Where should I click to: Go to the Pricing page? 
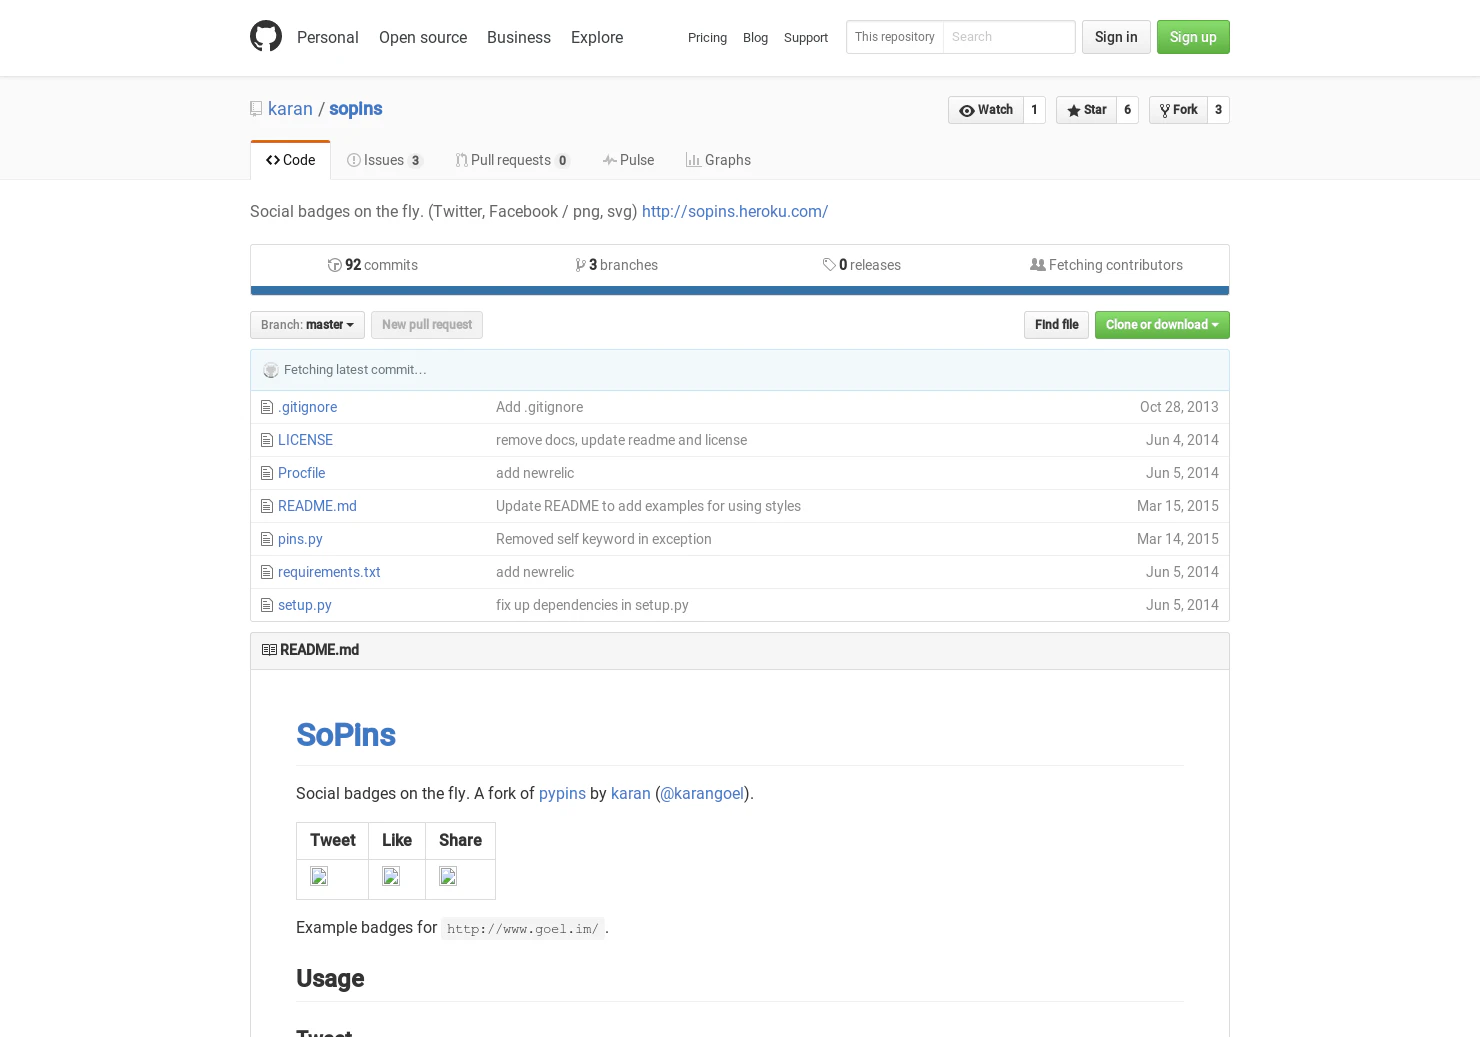click(x=707, y=38)
